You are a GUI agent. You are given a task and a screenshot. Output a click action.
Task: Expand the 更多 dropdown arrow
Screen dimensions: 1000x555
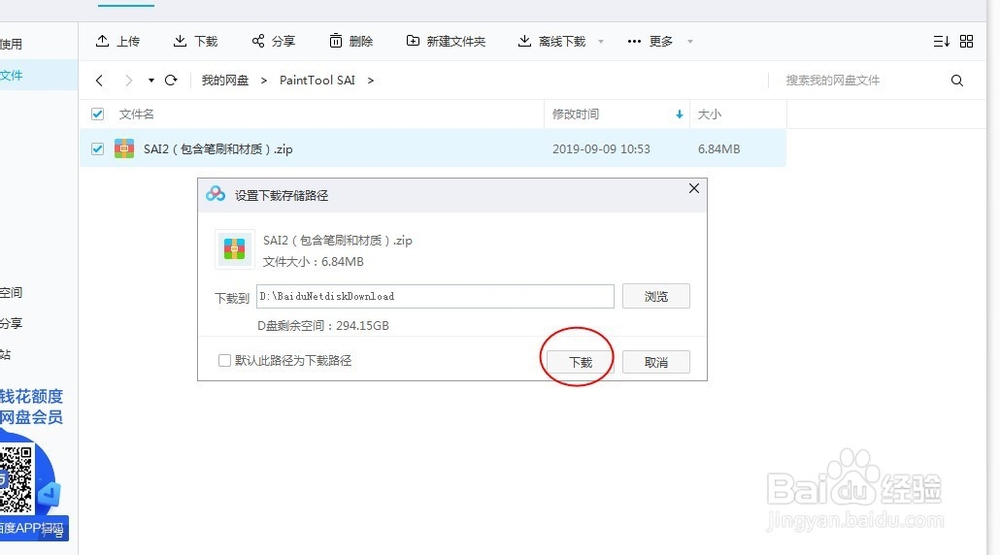point(690,41)
